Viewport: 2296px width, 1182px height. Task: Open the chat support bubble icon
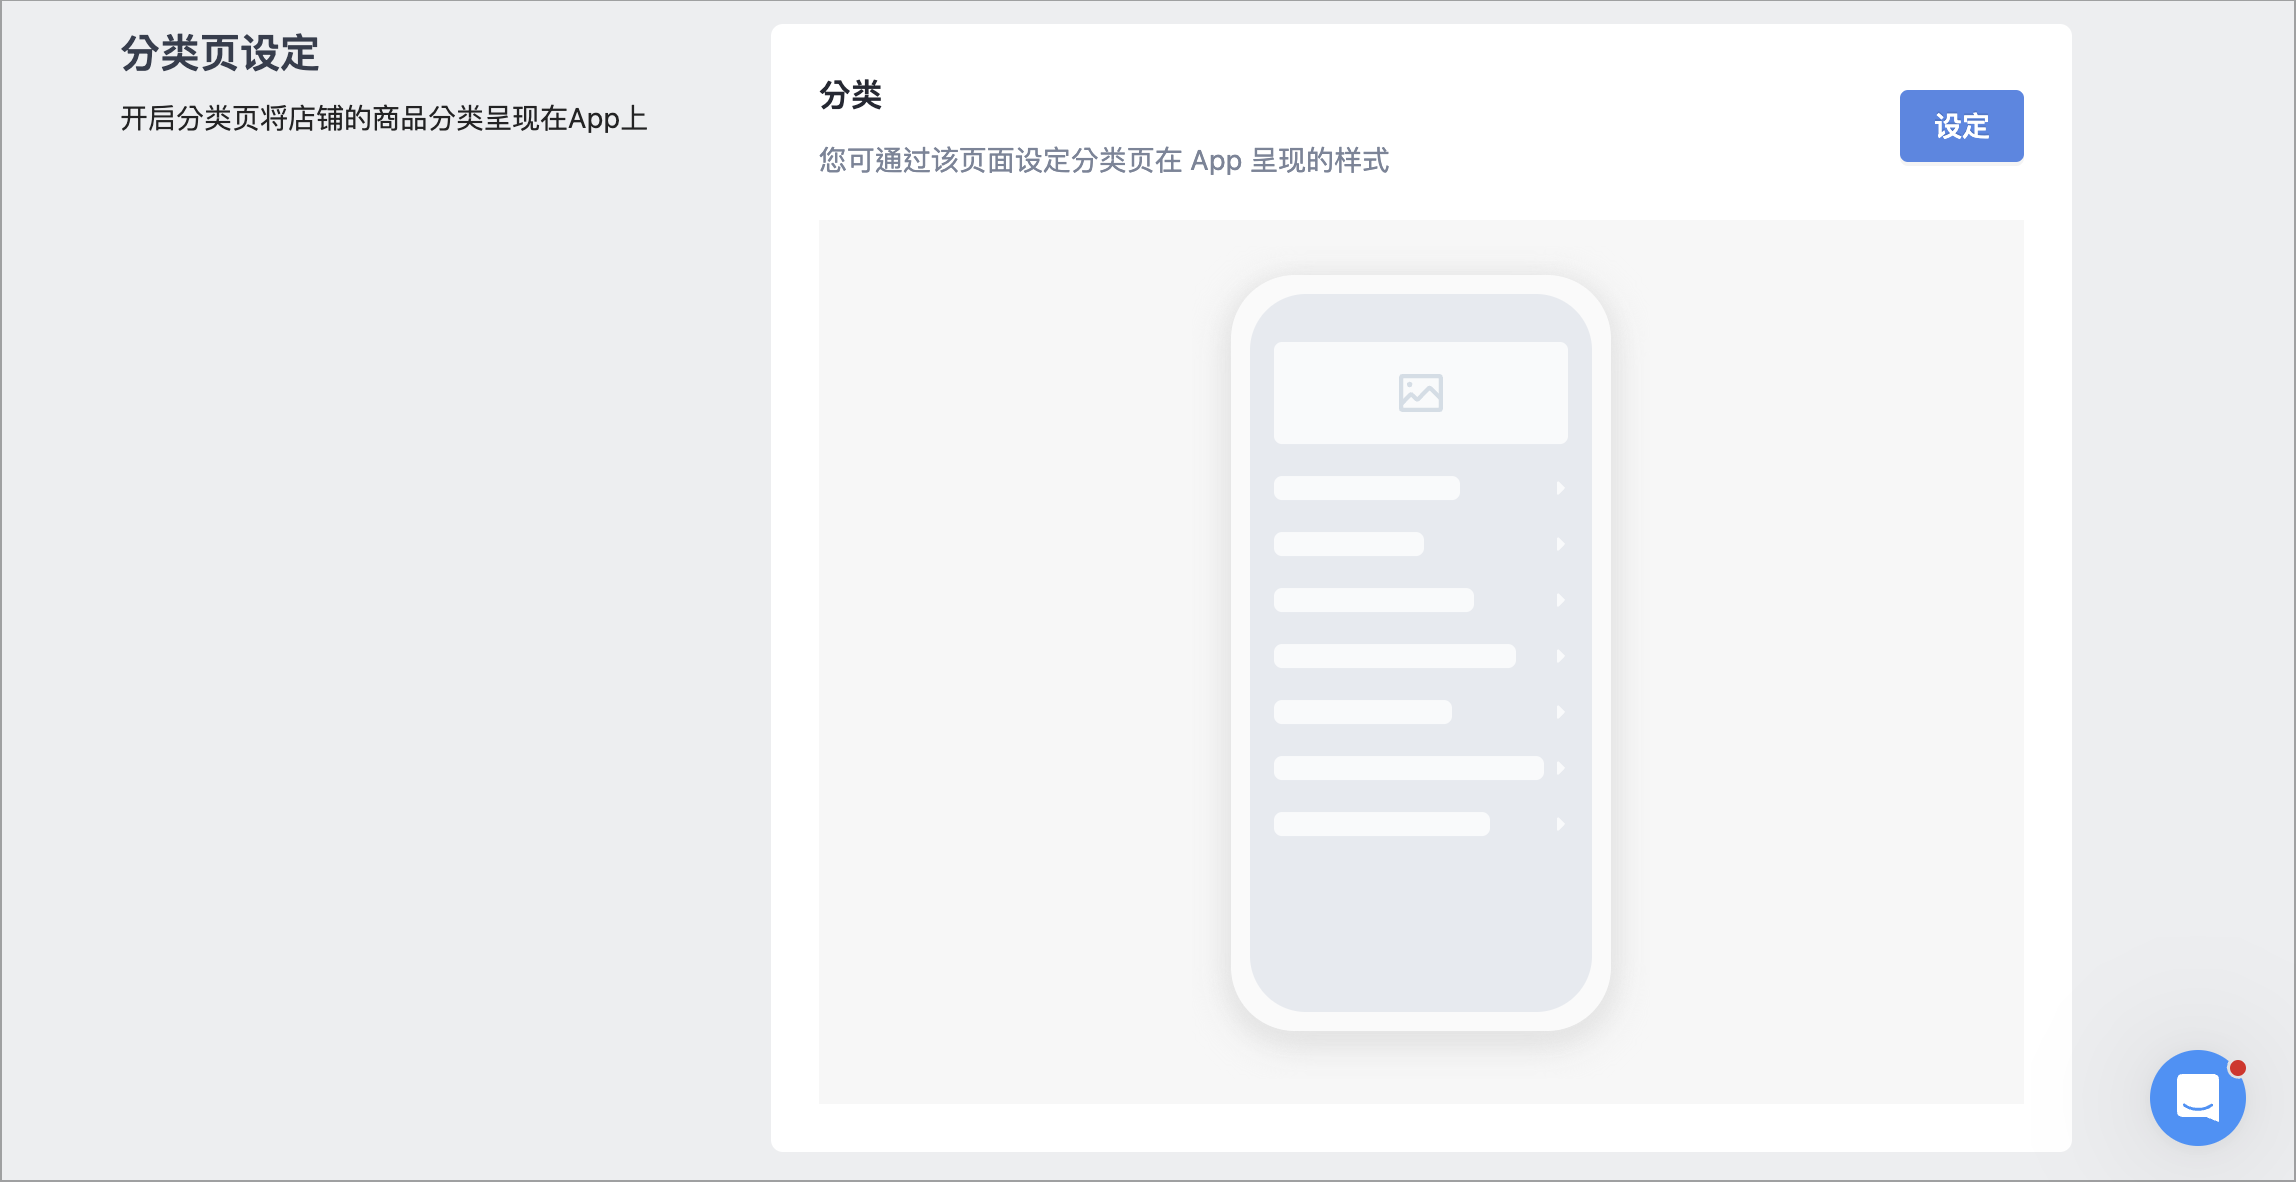[x=2198, y=1097]
